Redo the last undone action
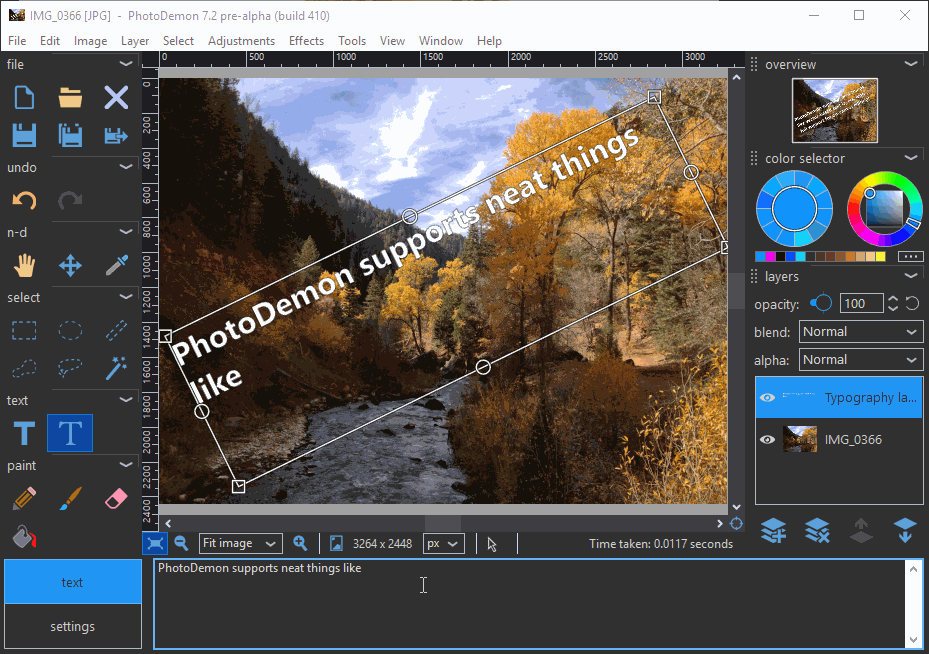The image size is (929, 654). 70,200
